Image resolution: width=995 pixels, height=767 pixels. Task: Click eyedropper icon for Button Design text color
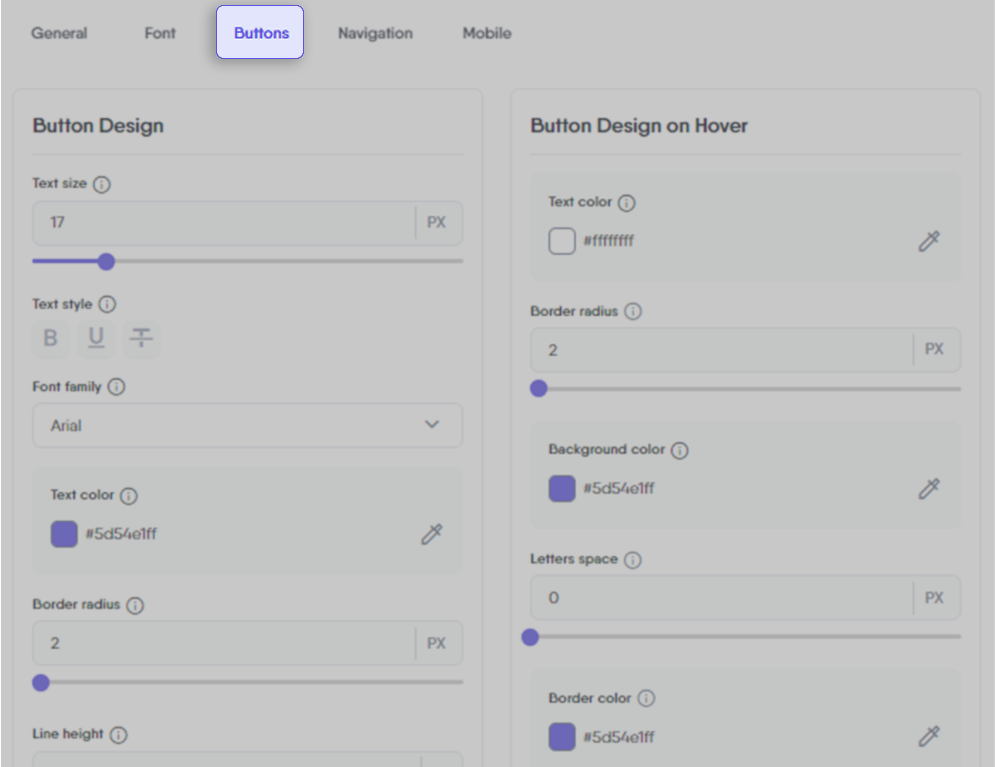click(431, 534)
